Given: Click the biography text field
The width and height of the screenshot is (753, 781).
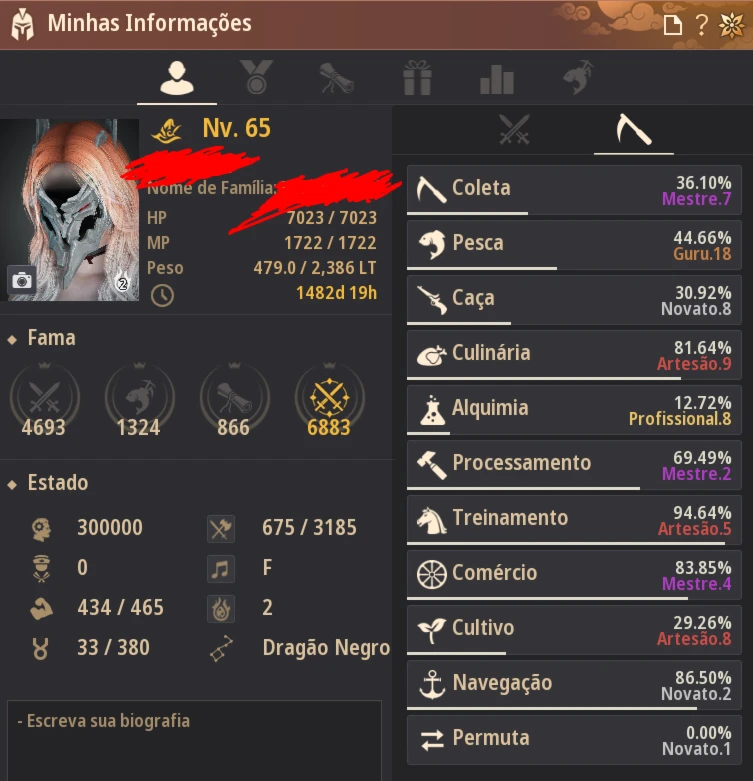Looking at the screenshot, I should coord(194,740).
